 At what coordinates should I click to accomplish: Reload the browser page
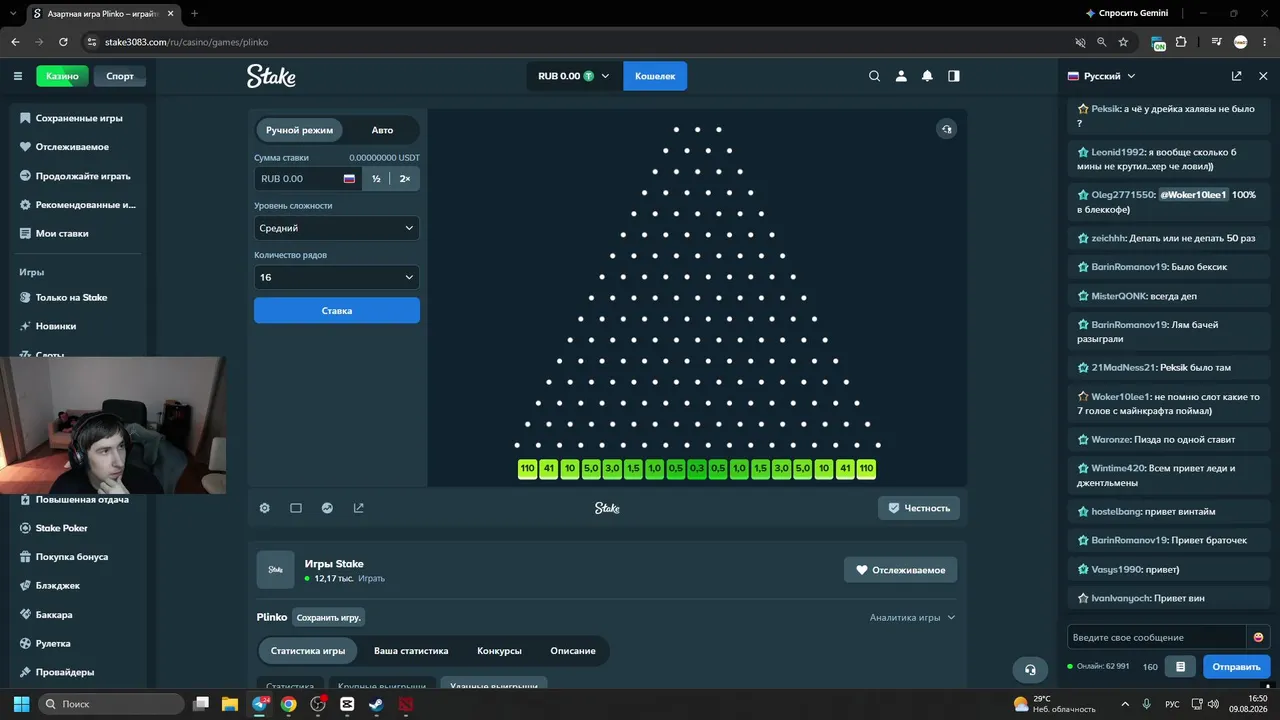coord(63,42)
